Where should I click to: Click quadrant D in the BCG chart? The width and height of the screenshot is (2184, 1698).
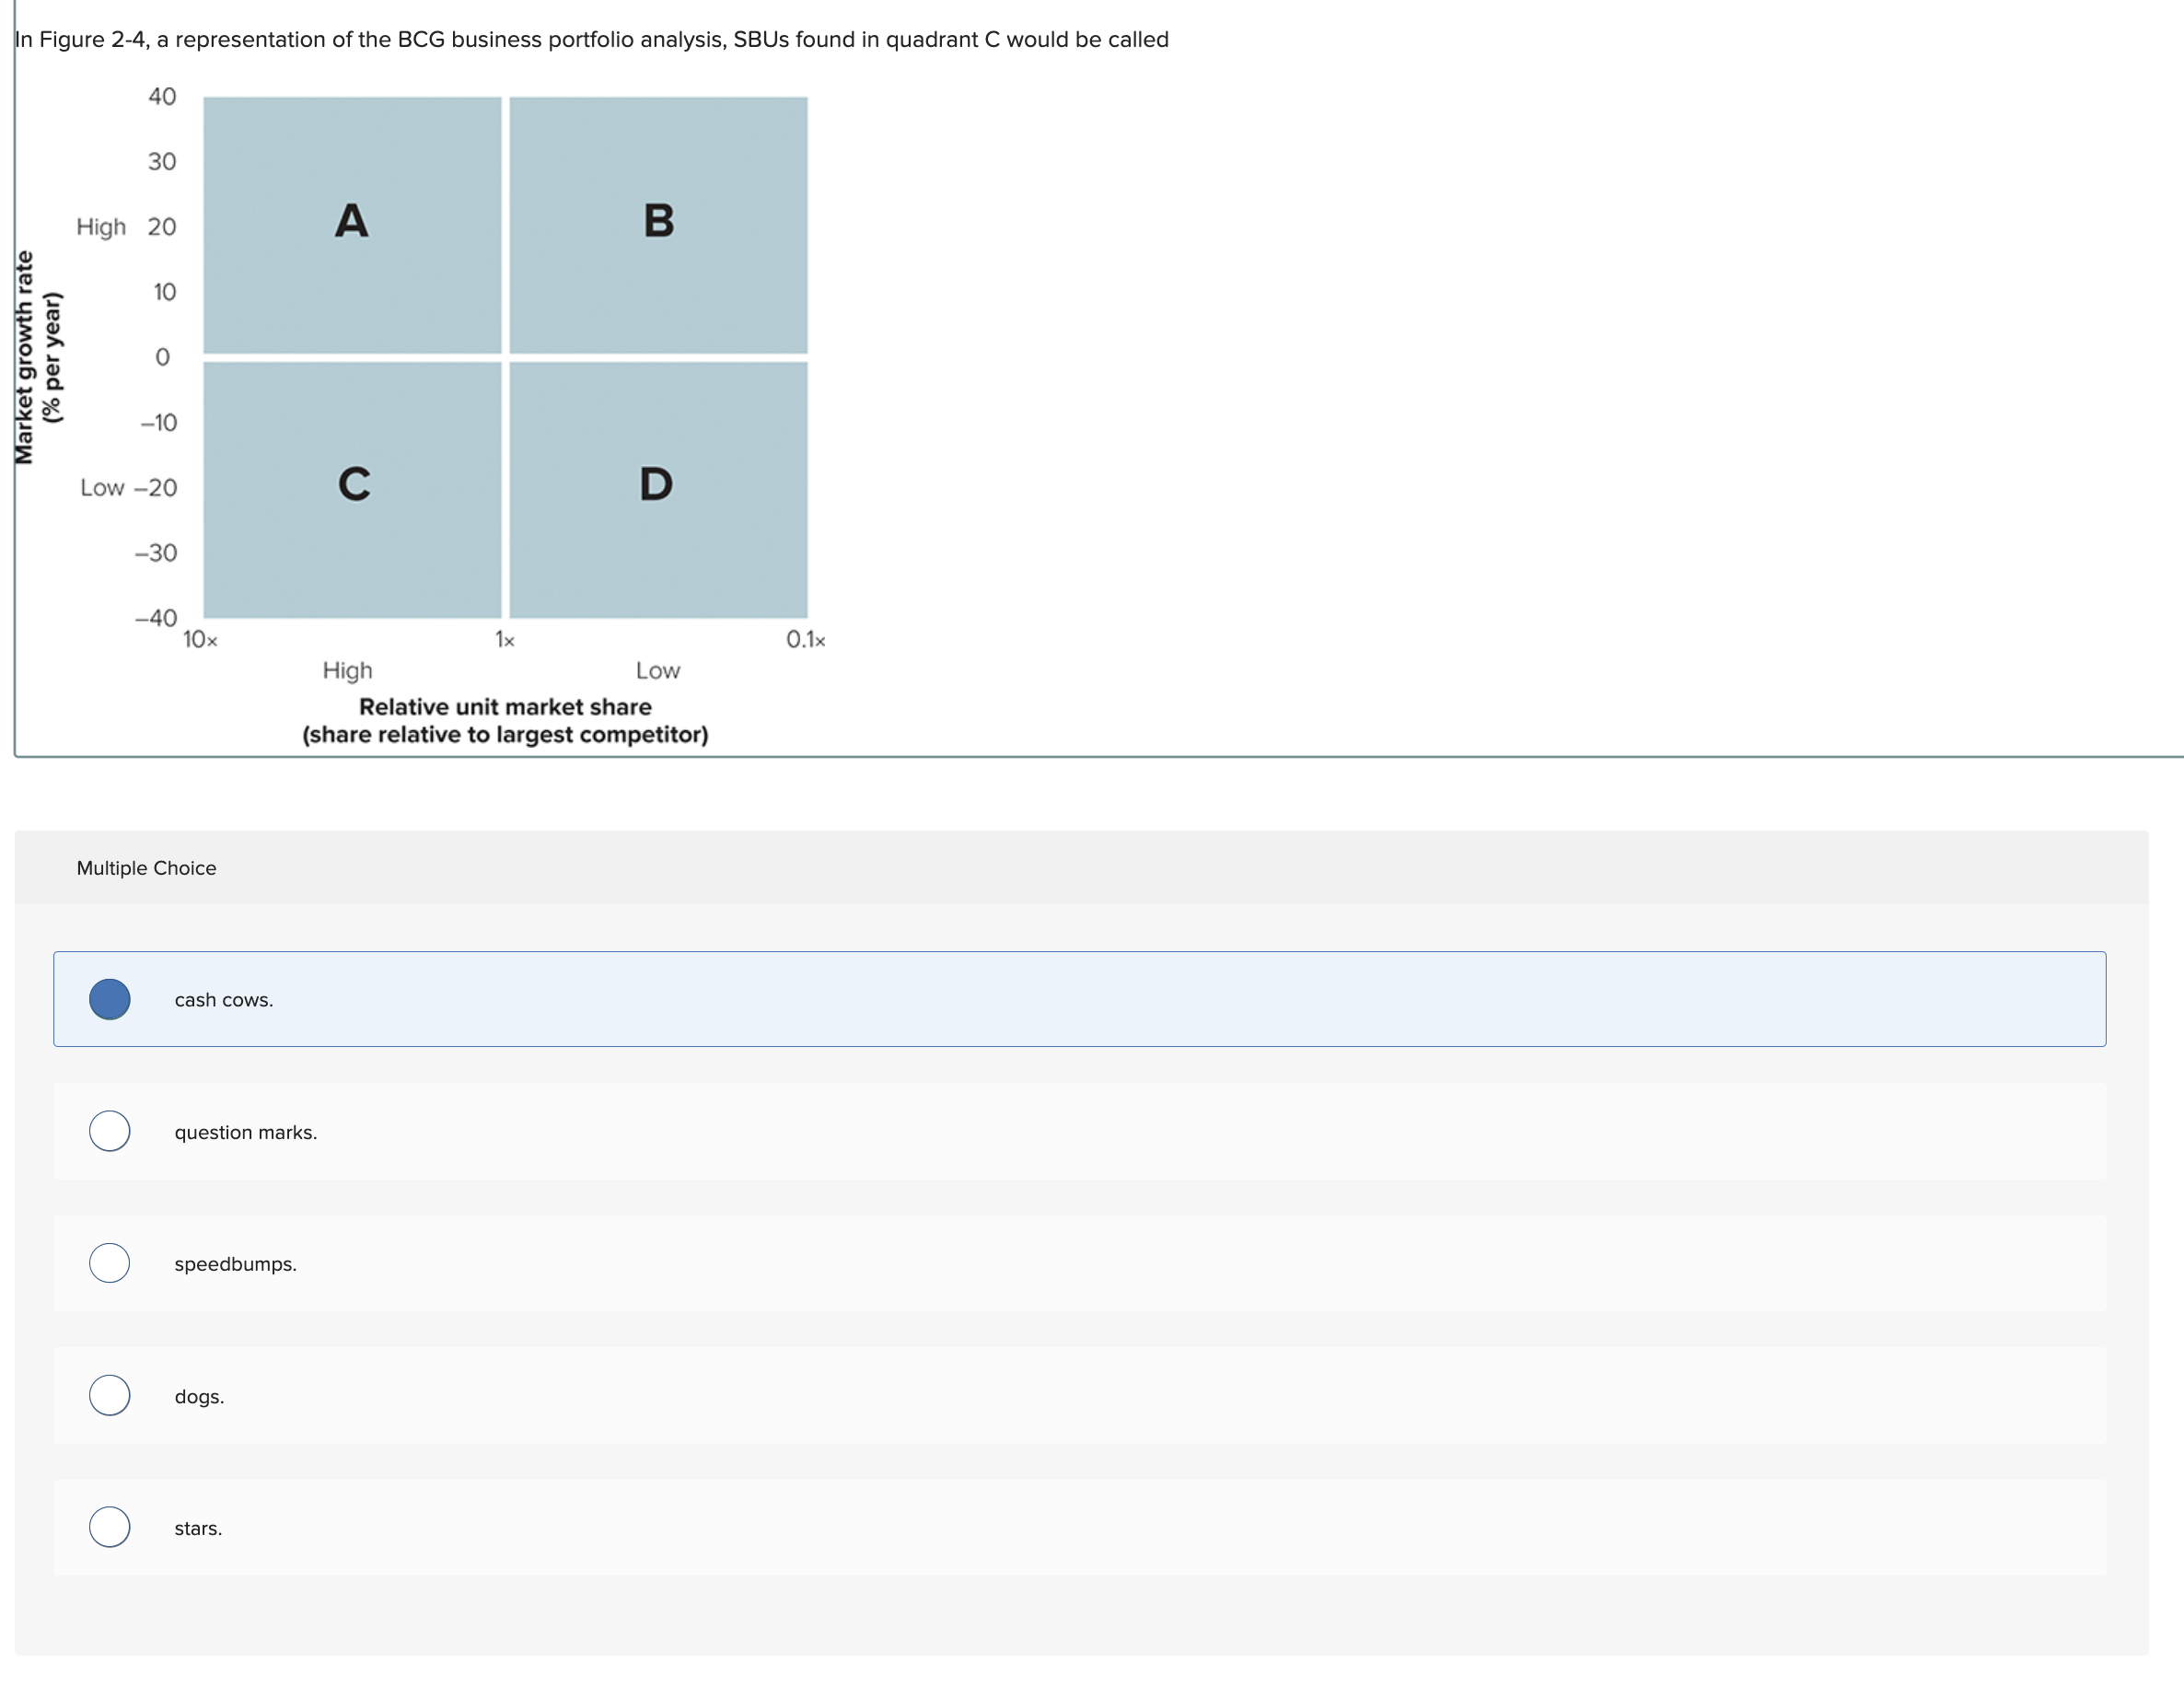(x=658, y=488)
